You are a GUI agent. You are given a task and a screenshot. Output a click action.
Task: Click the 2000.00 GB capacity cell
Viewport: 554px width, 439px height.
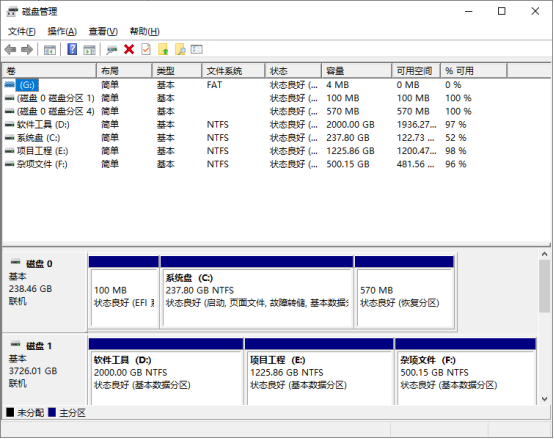click(x=350, y=125)
